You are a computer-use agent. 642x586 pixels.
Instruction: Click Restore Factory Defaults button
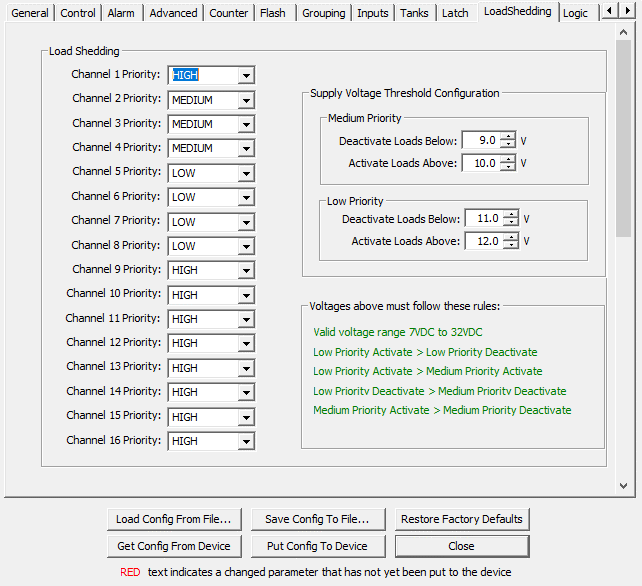pos(461,519)
